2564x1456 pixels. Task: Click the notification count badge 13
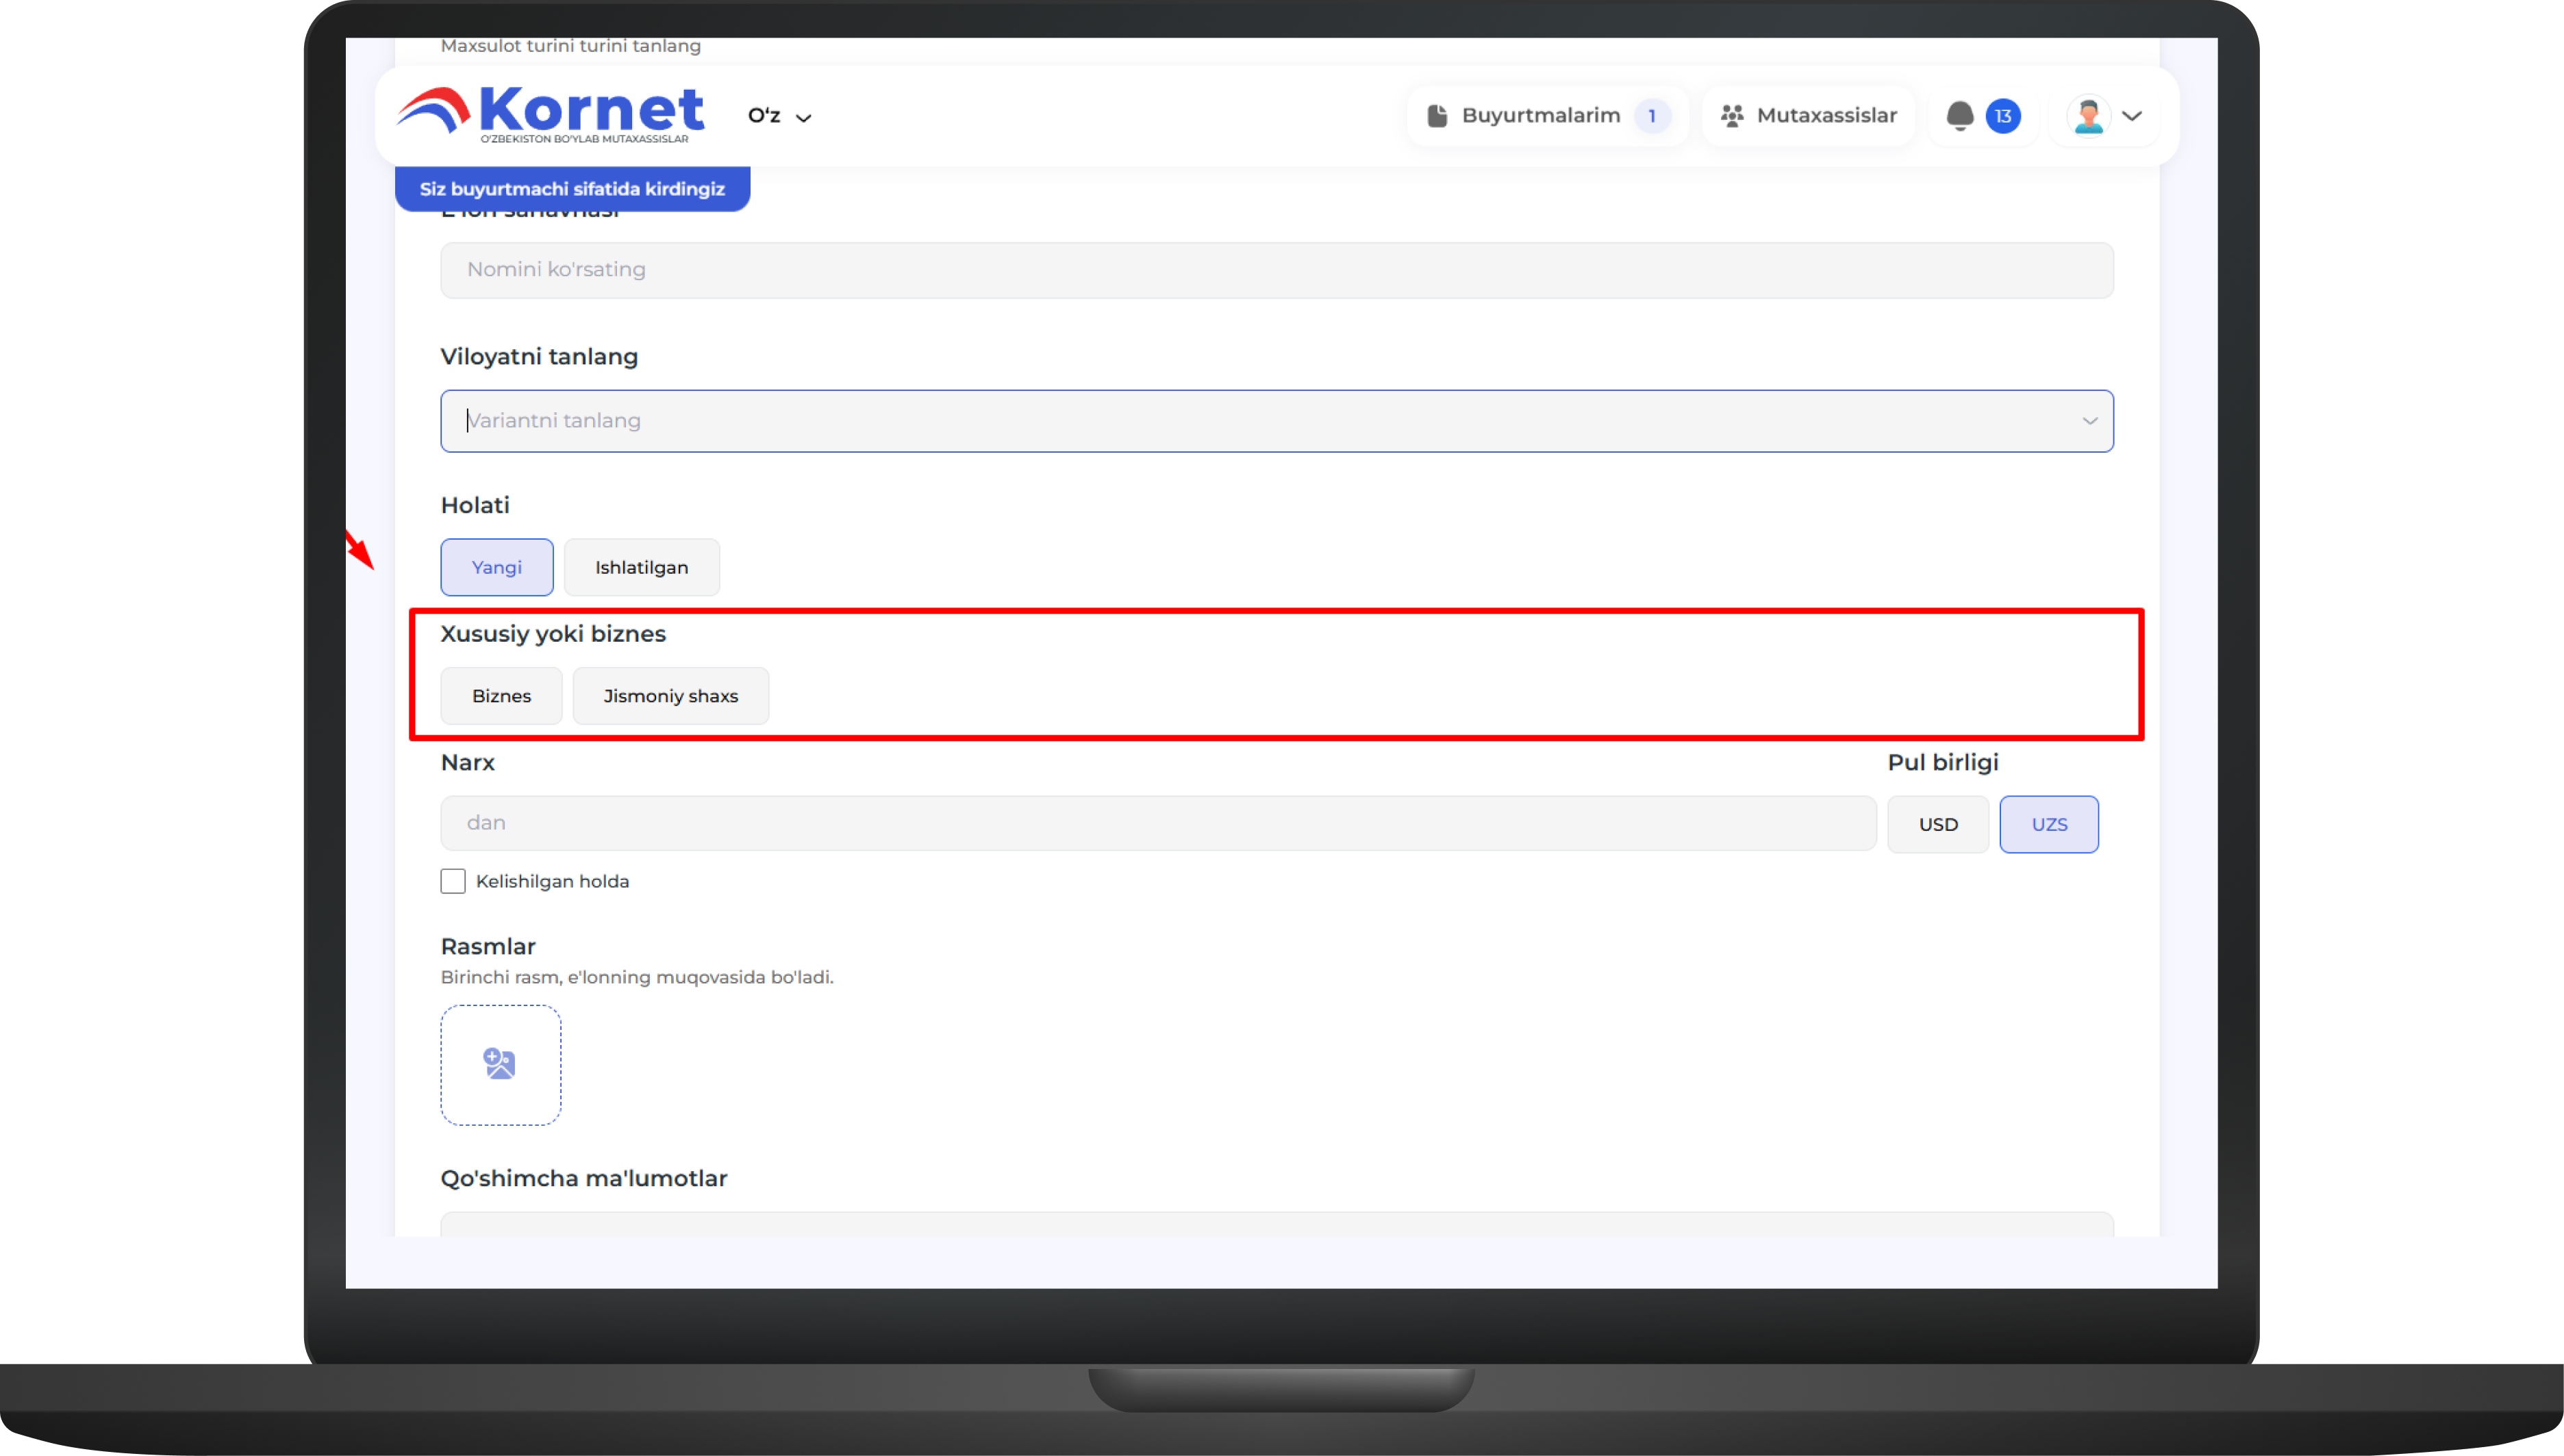[x=2003, y=116]
